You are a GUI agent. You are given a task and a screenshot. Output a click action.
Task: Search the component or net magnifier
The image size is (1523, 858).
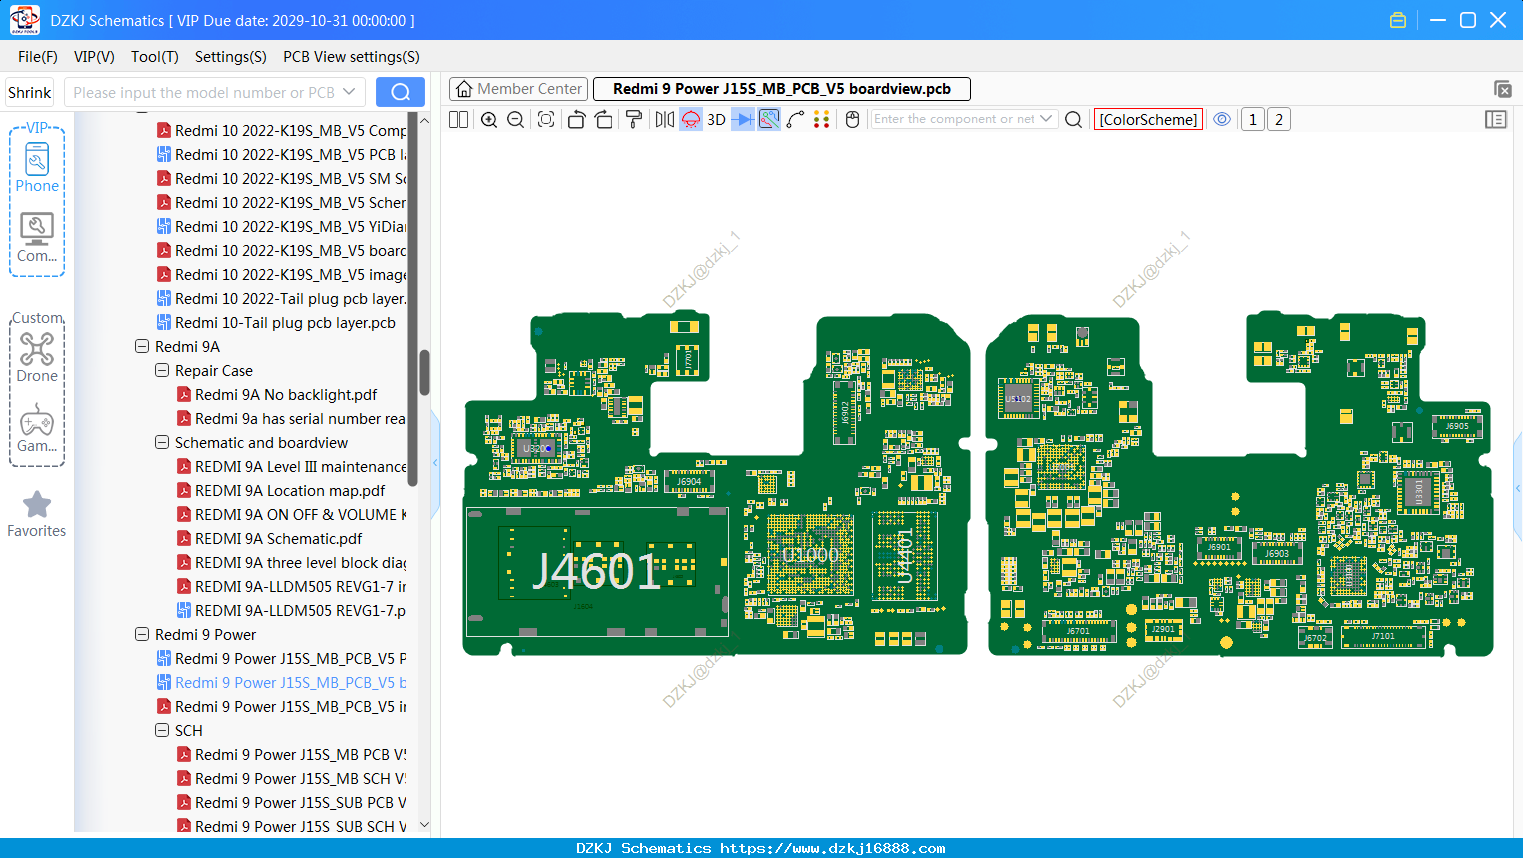coord(1074,119)
